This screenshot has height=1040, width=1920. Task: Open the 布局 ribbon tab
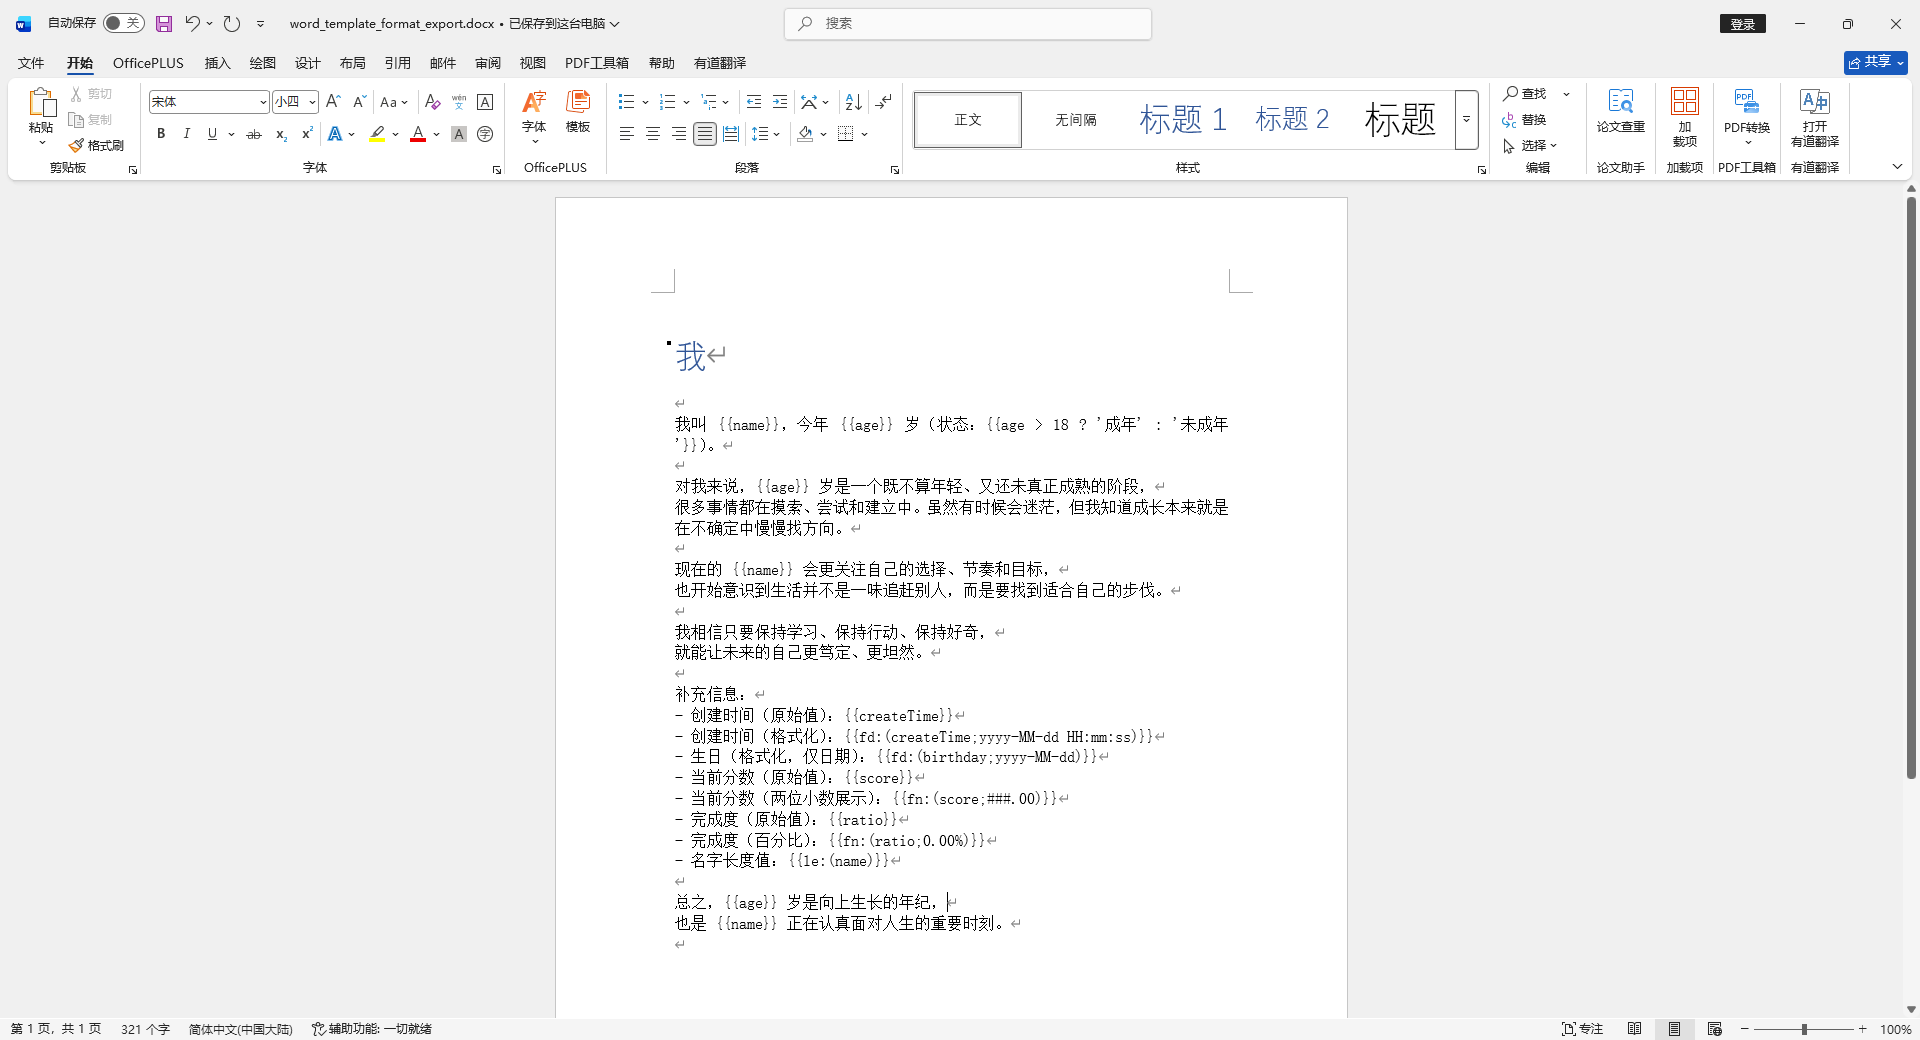(352, 63)
